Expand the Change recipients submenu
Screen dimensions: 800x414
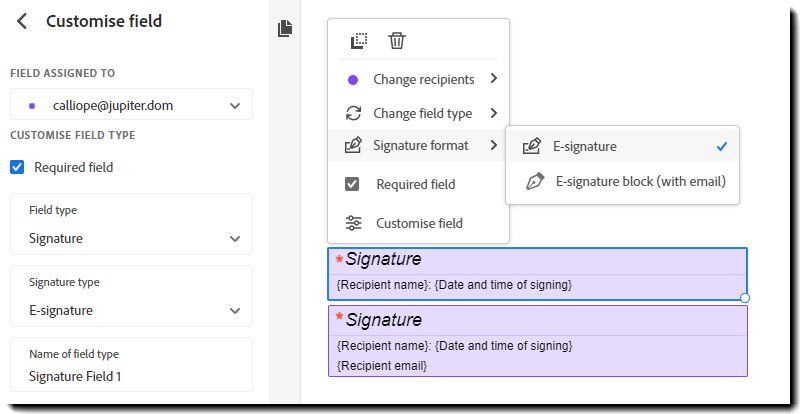(418, 79)
